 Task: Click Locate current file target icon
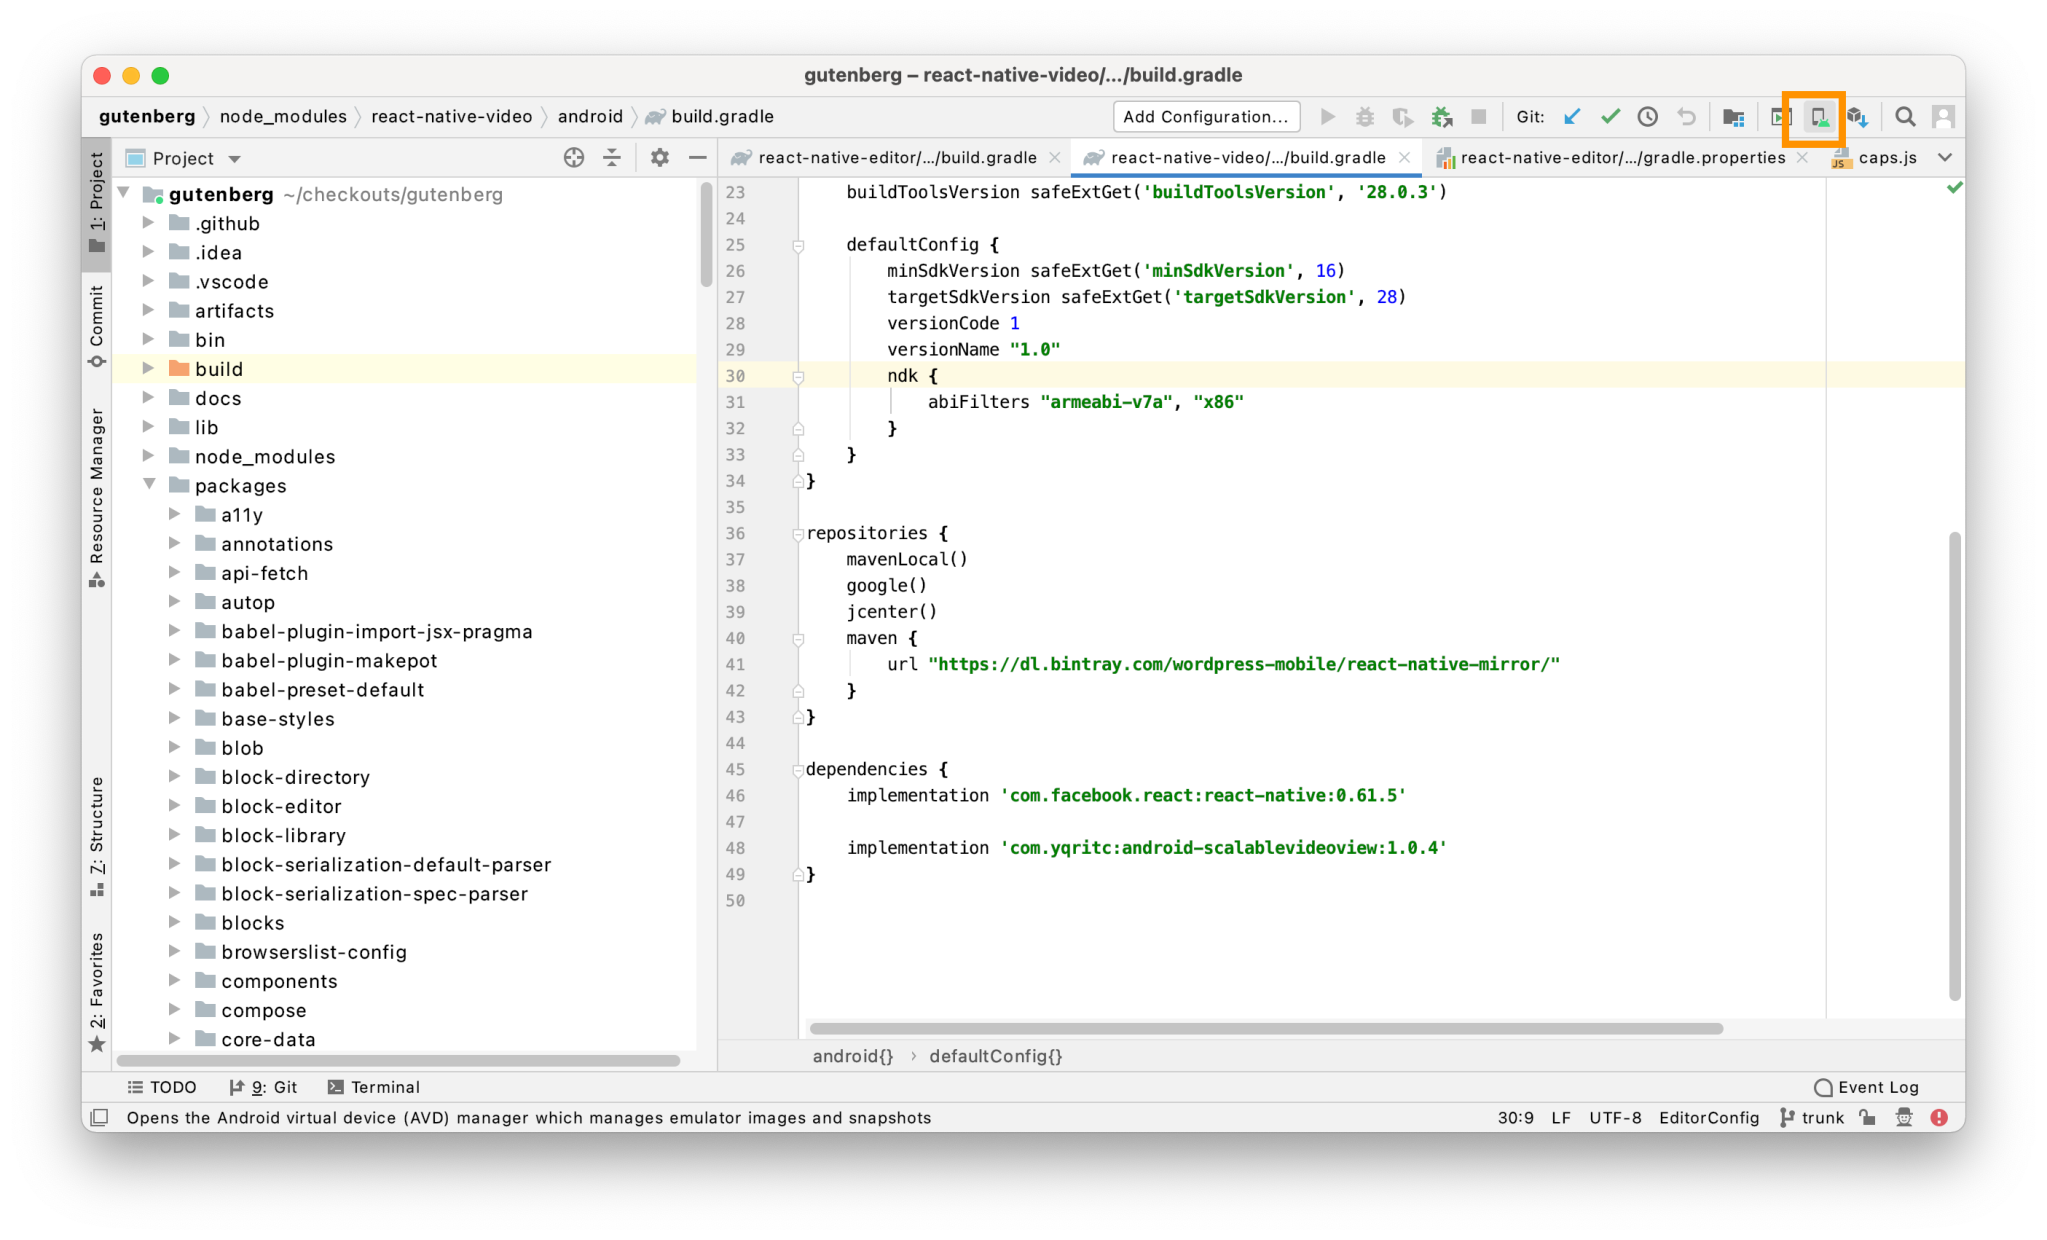pos(573,158)
